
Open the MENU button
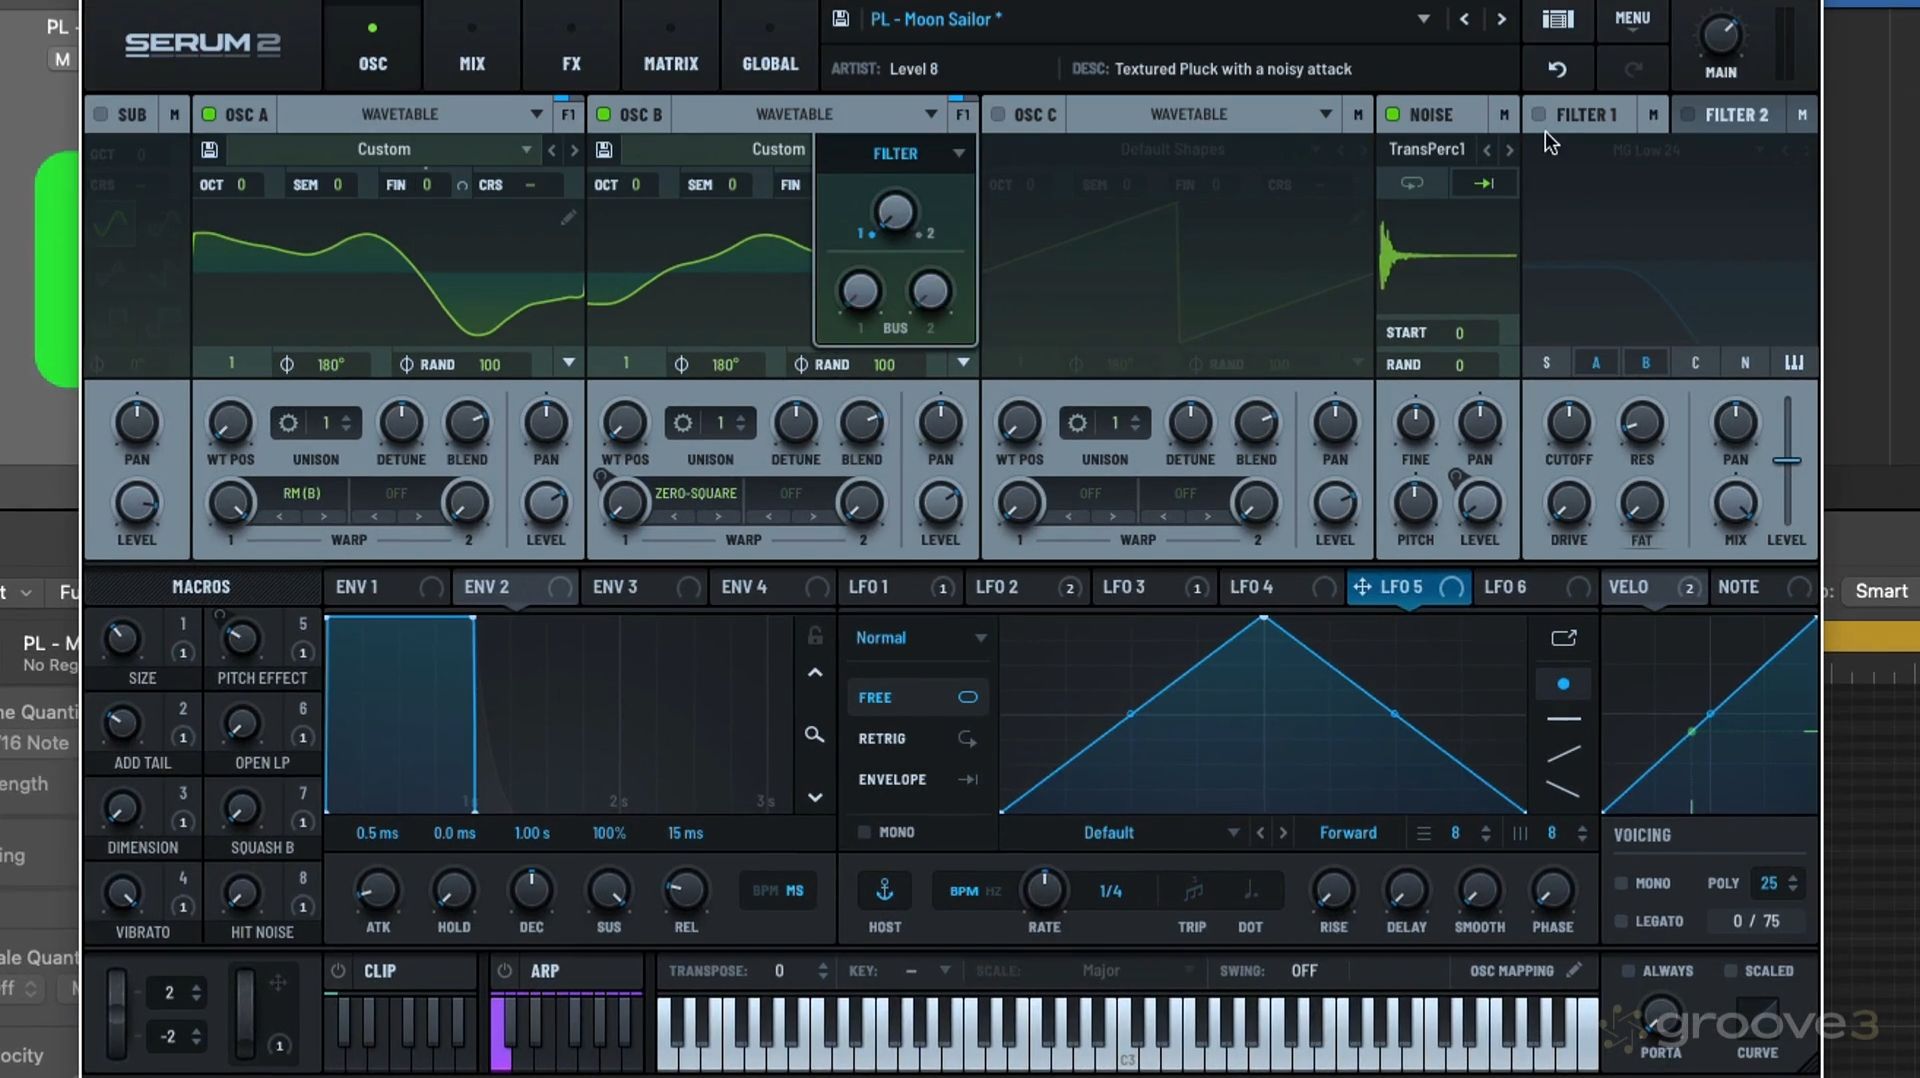coord(1632,19)
